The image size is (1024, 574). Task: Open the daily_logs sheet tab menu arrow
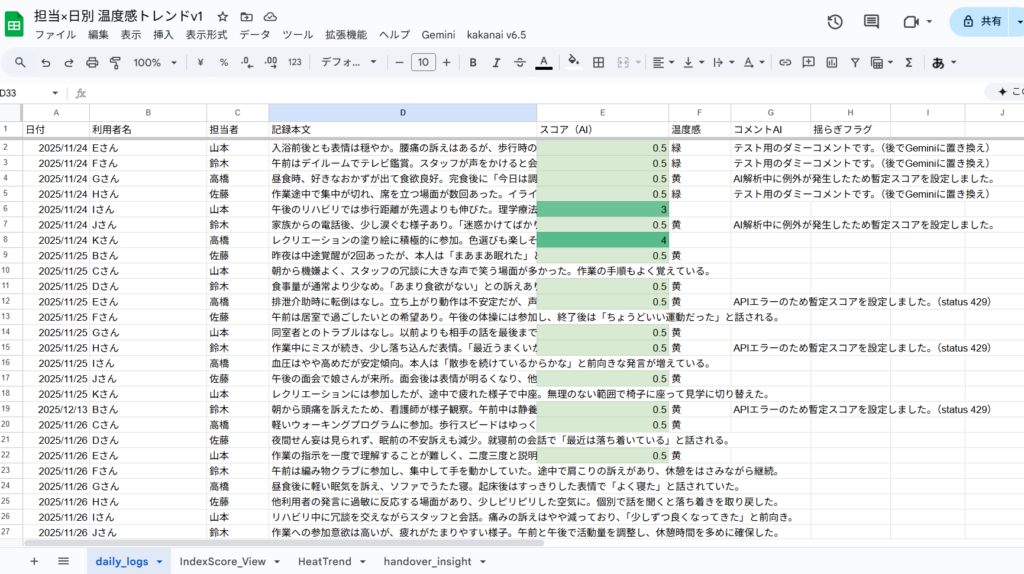159,562
